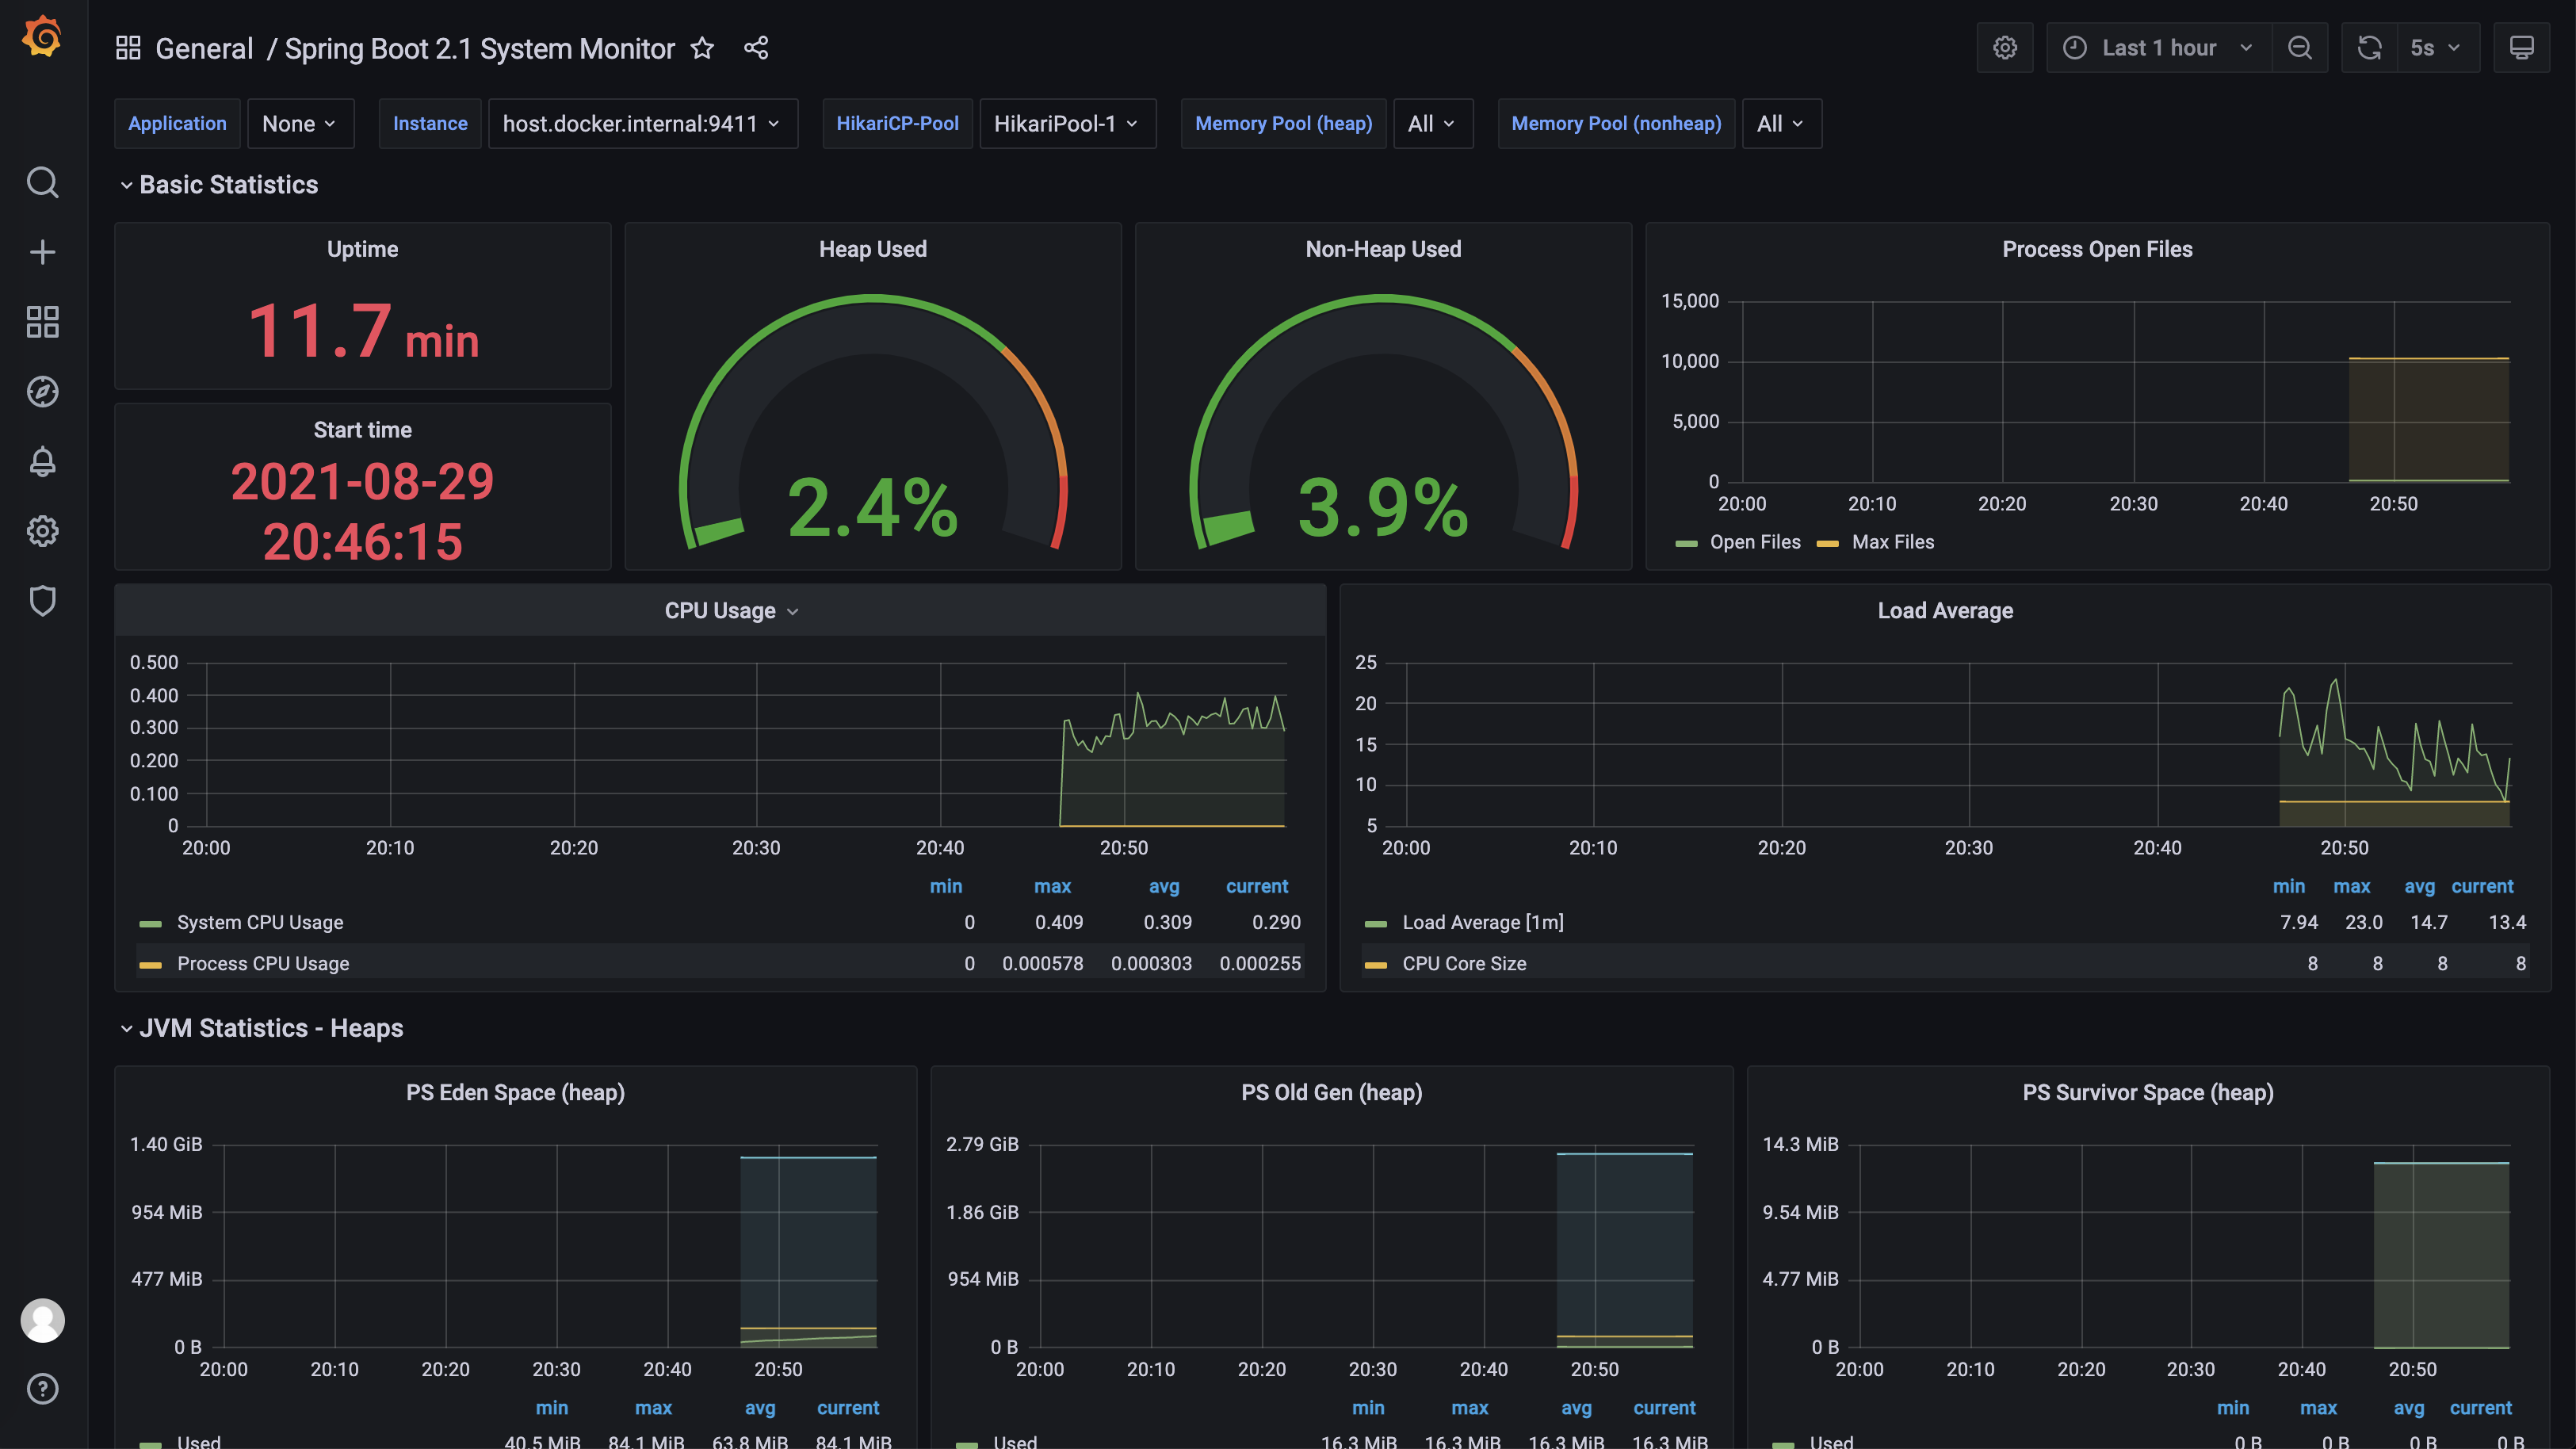Open the Application variable dropdown showing None
The image size is (2576, 1449).
pos(300,124)
